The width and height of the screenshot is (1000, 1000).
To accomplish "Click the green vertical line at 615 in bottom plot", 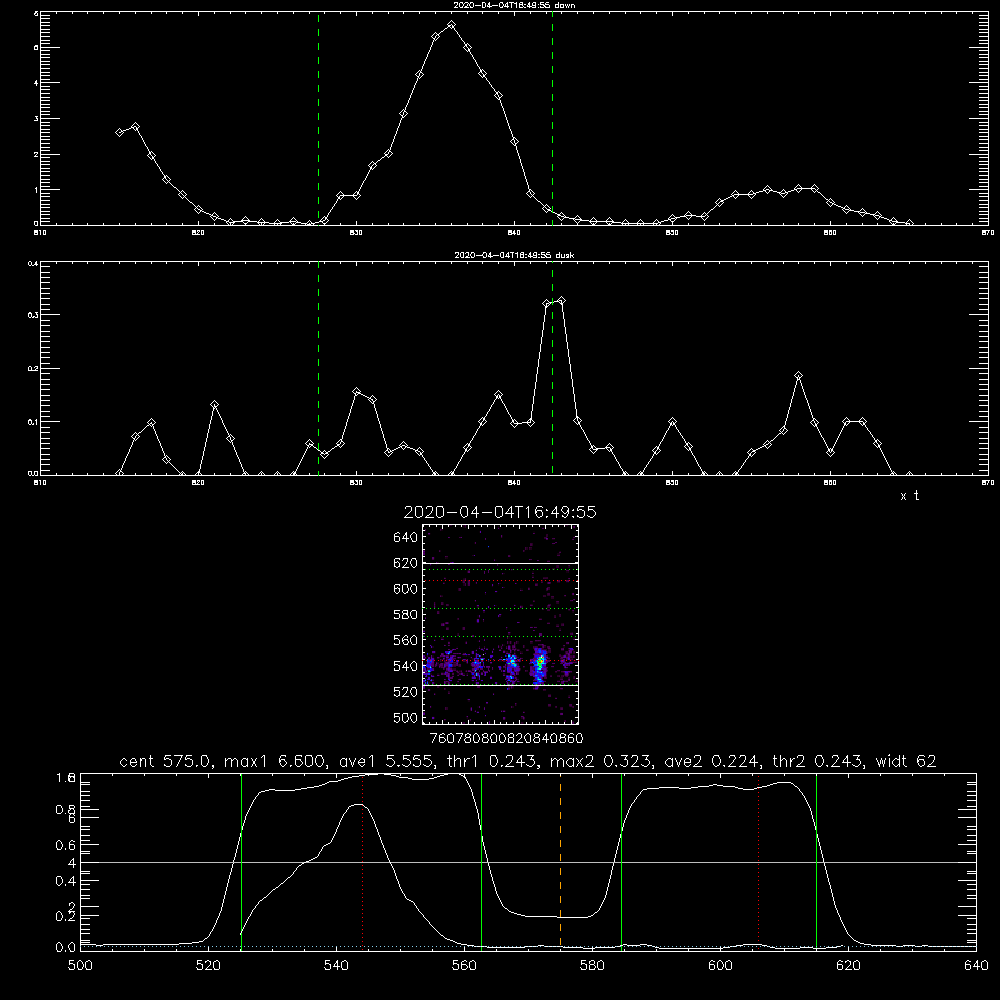I will 816,861.
